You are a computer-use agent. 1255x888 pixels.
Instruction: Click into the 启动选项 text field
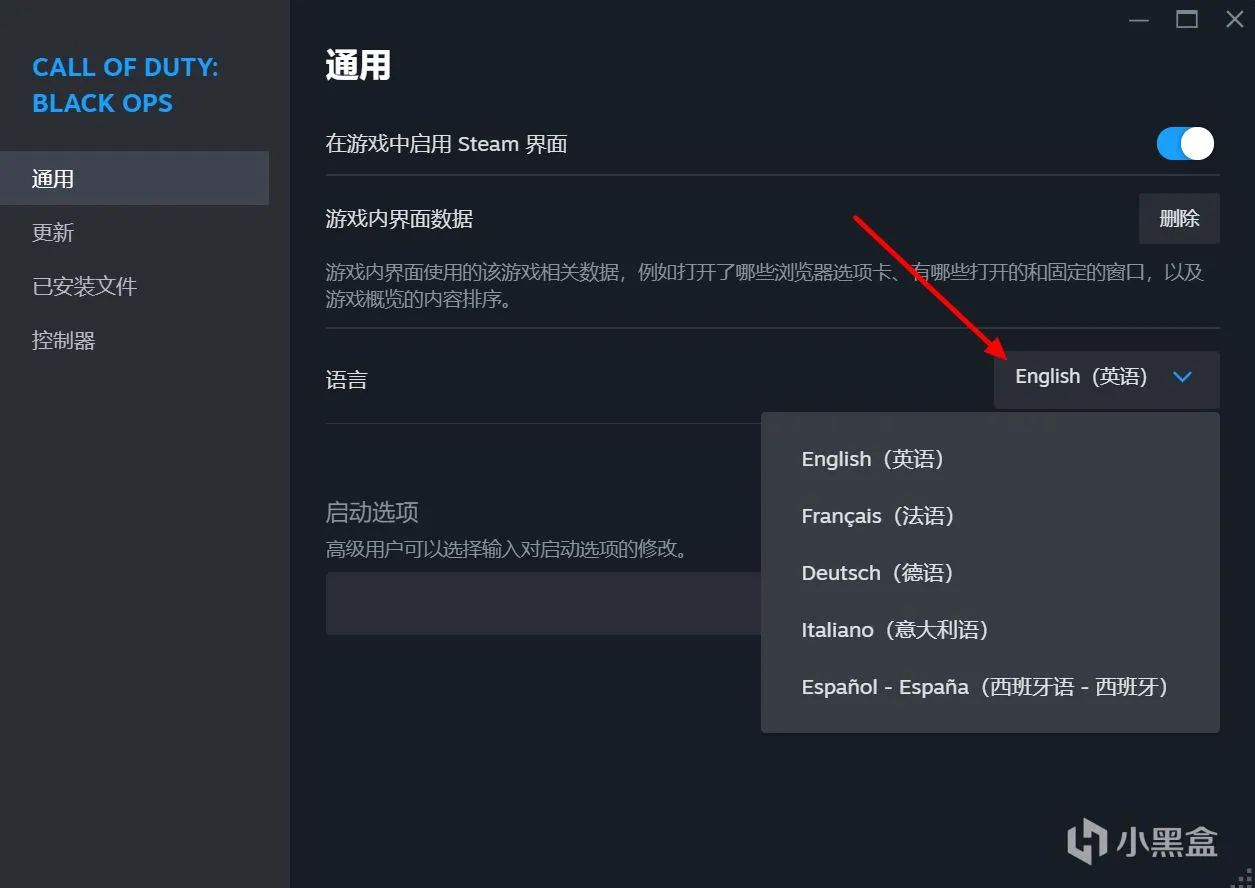click(544, 603)
